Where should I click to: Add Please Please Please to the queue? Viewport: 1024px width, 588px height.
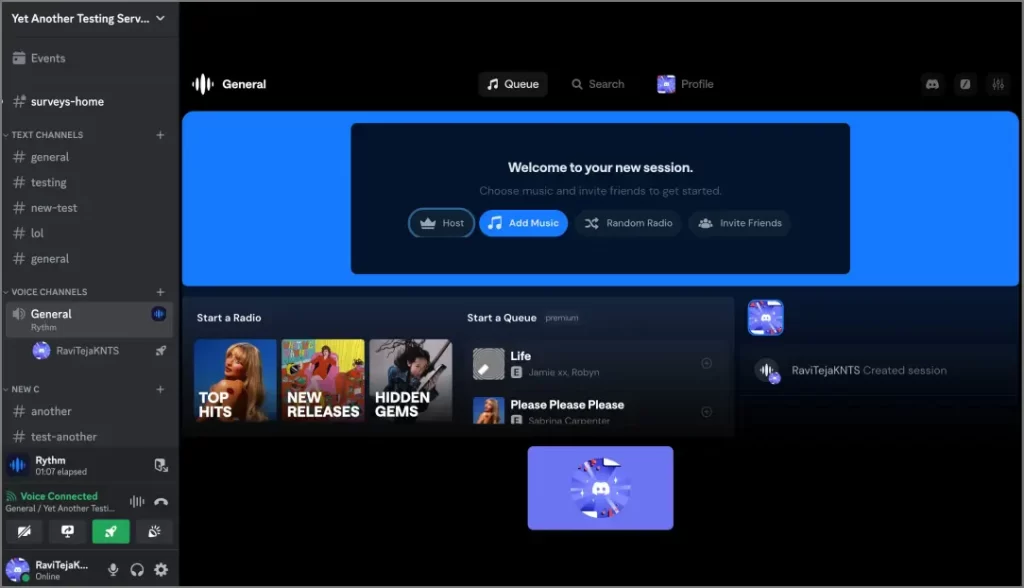707,412
